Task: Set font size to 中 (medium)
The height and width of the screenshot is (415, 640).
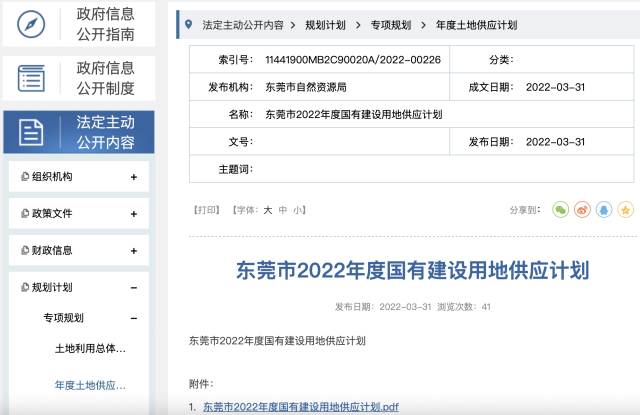Action: pos(283,210)
